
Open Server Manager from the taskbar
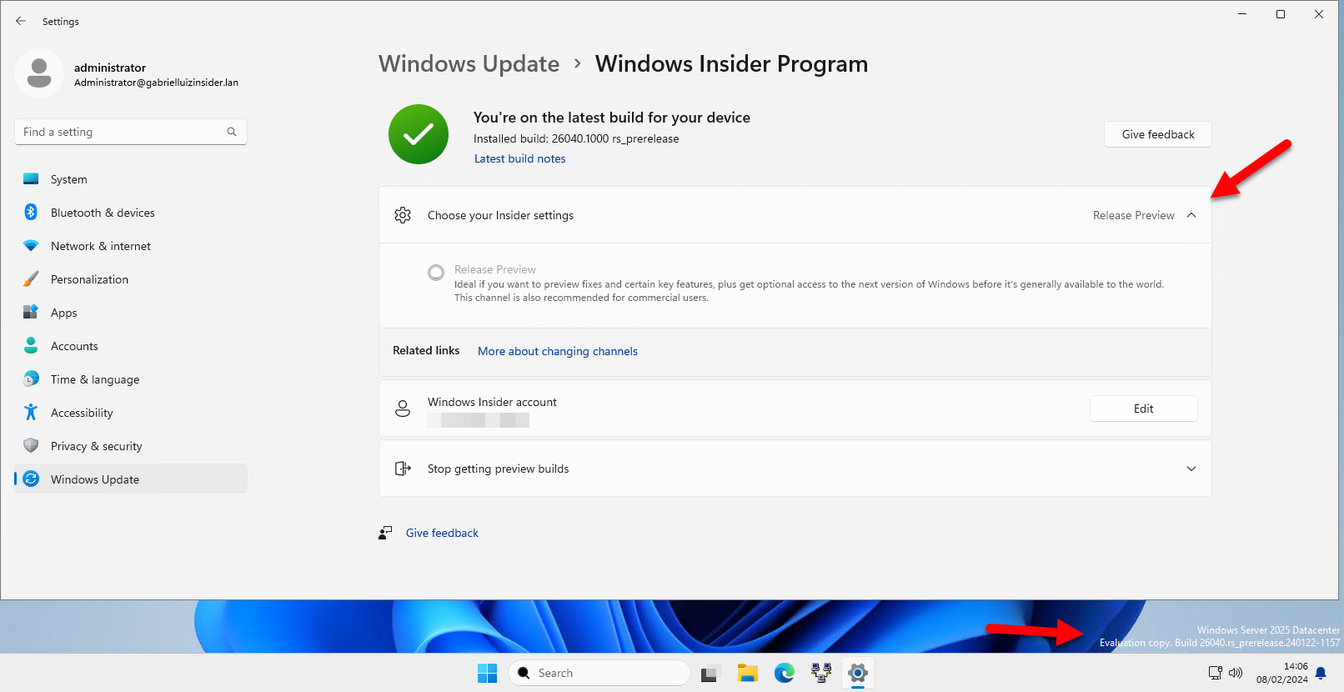822,673
